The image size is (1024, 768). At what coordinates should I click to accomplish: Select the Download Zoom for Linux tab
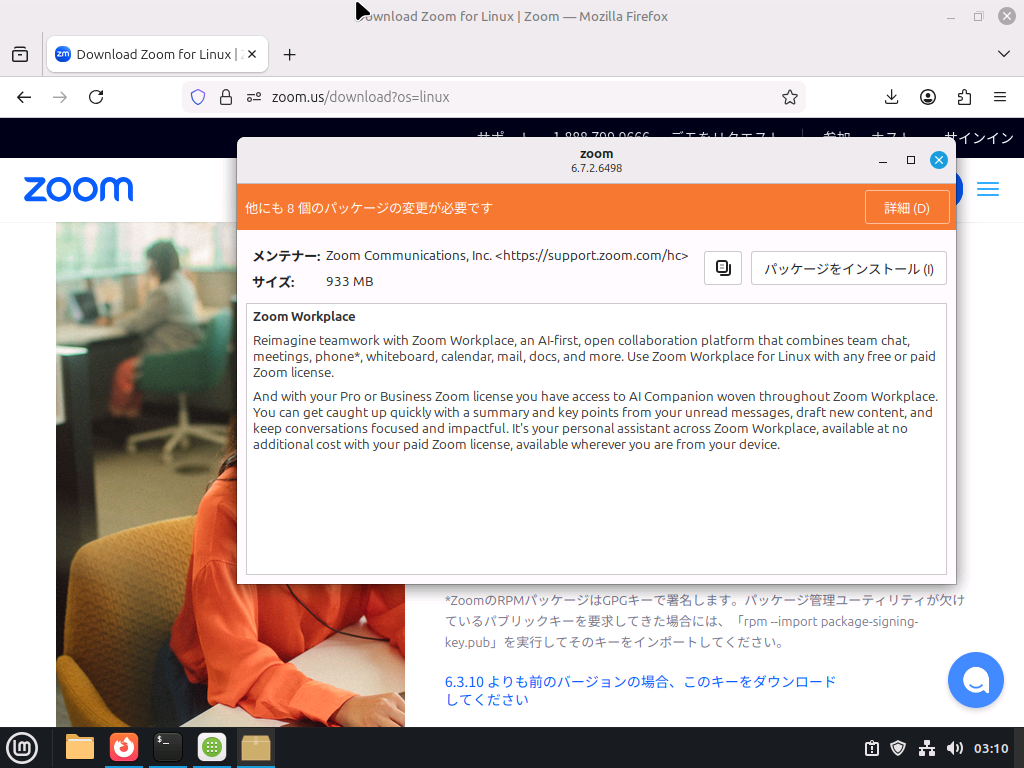148,54
